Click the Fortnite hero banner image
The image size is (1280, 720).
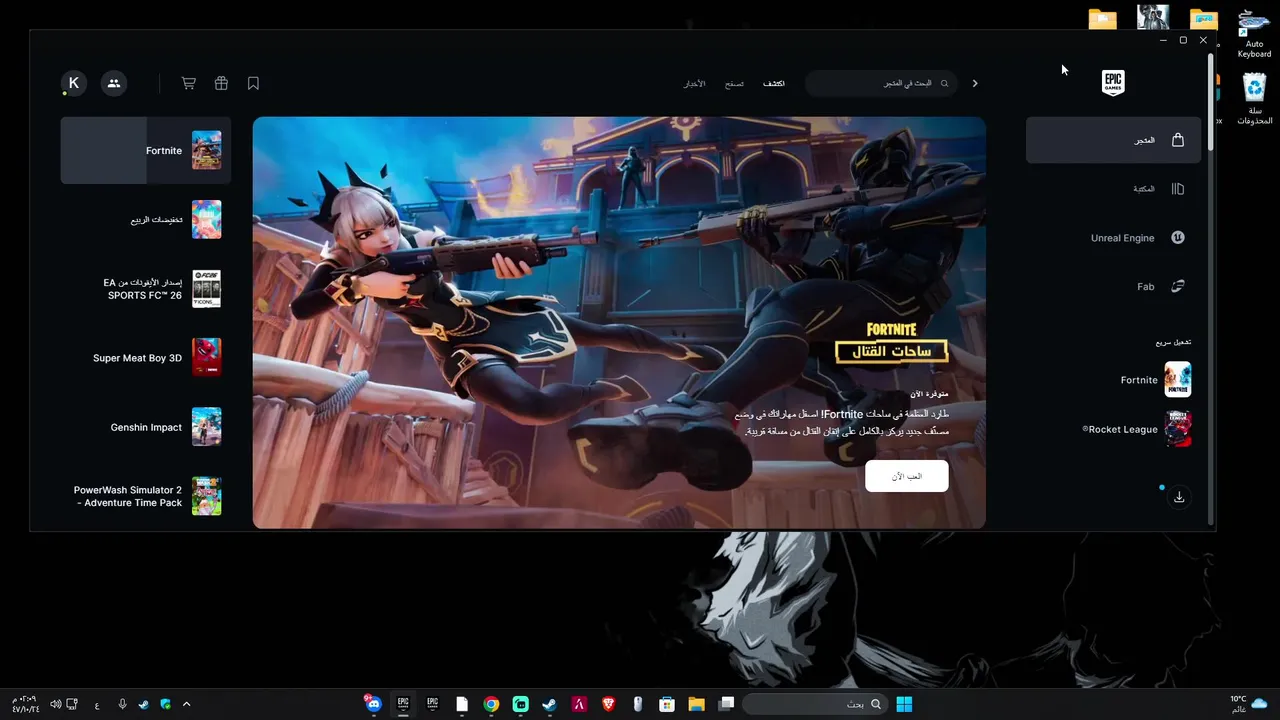pyautogui.click(x=619, y=322)
